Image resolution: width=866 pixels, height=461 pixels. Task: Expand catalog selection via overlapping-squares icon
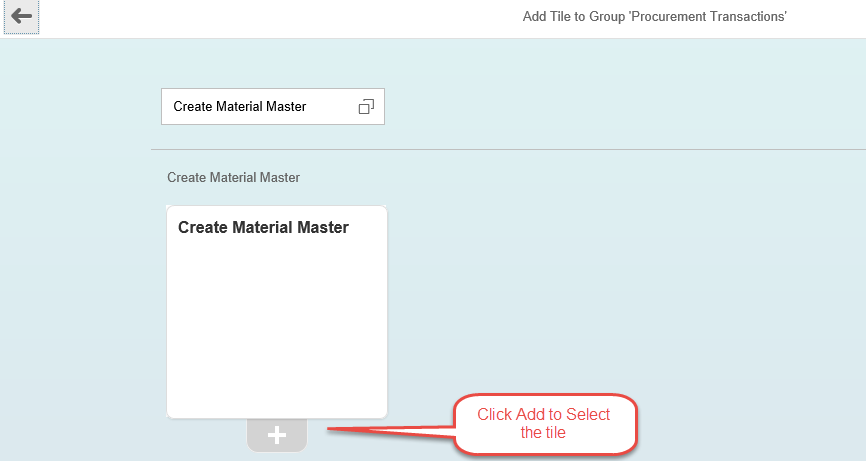click(x=366, y=107)
